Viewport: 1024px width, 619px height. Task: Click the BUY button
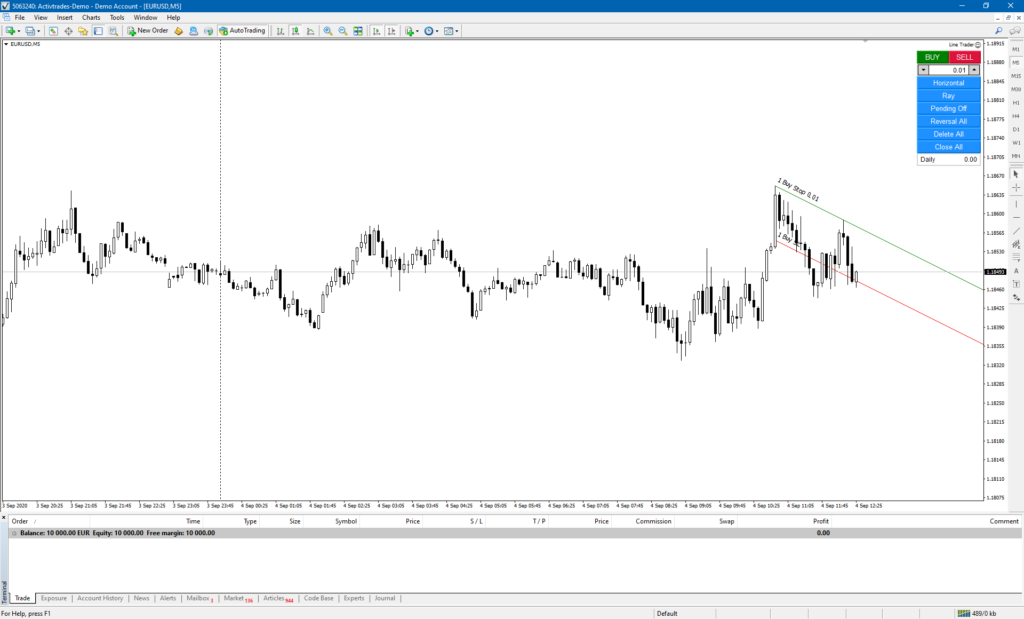tap(932, 57)
